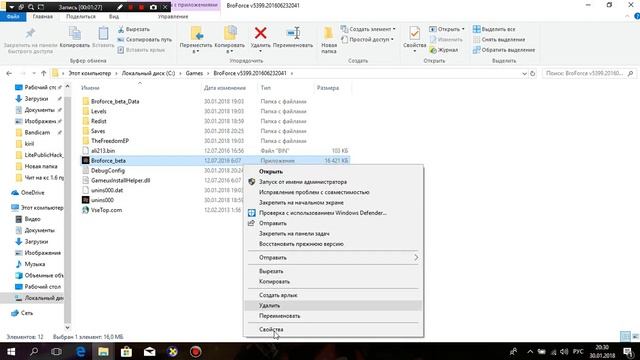Choose Rename (Переименовать) in the context menu
The image size is (640, 360).
333,316
